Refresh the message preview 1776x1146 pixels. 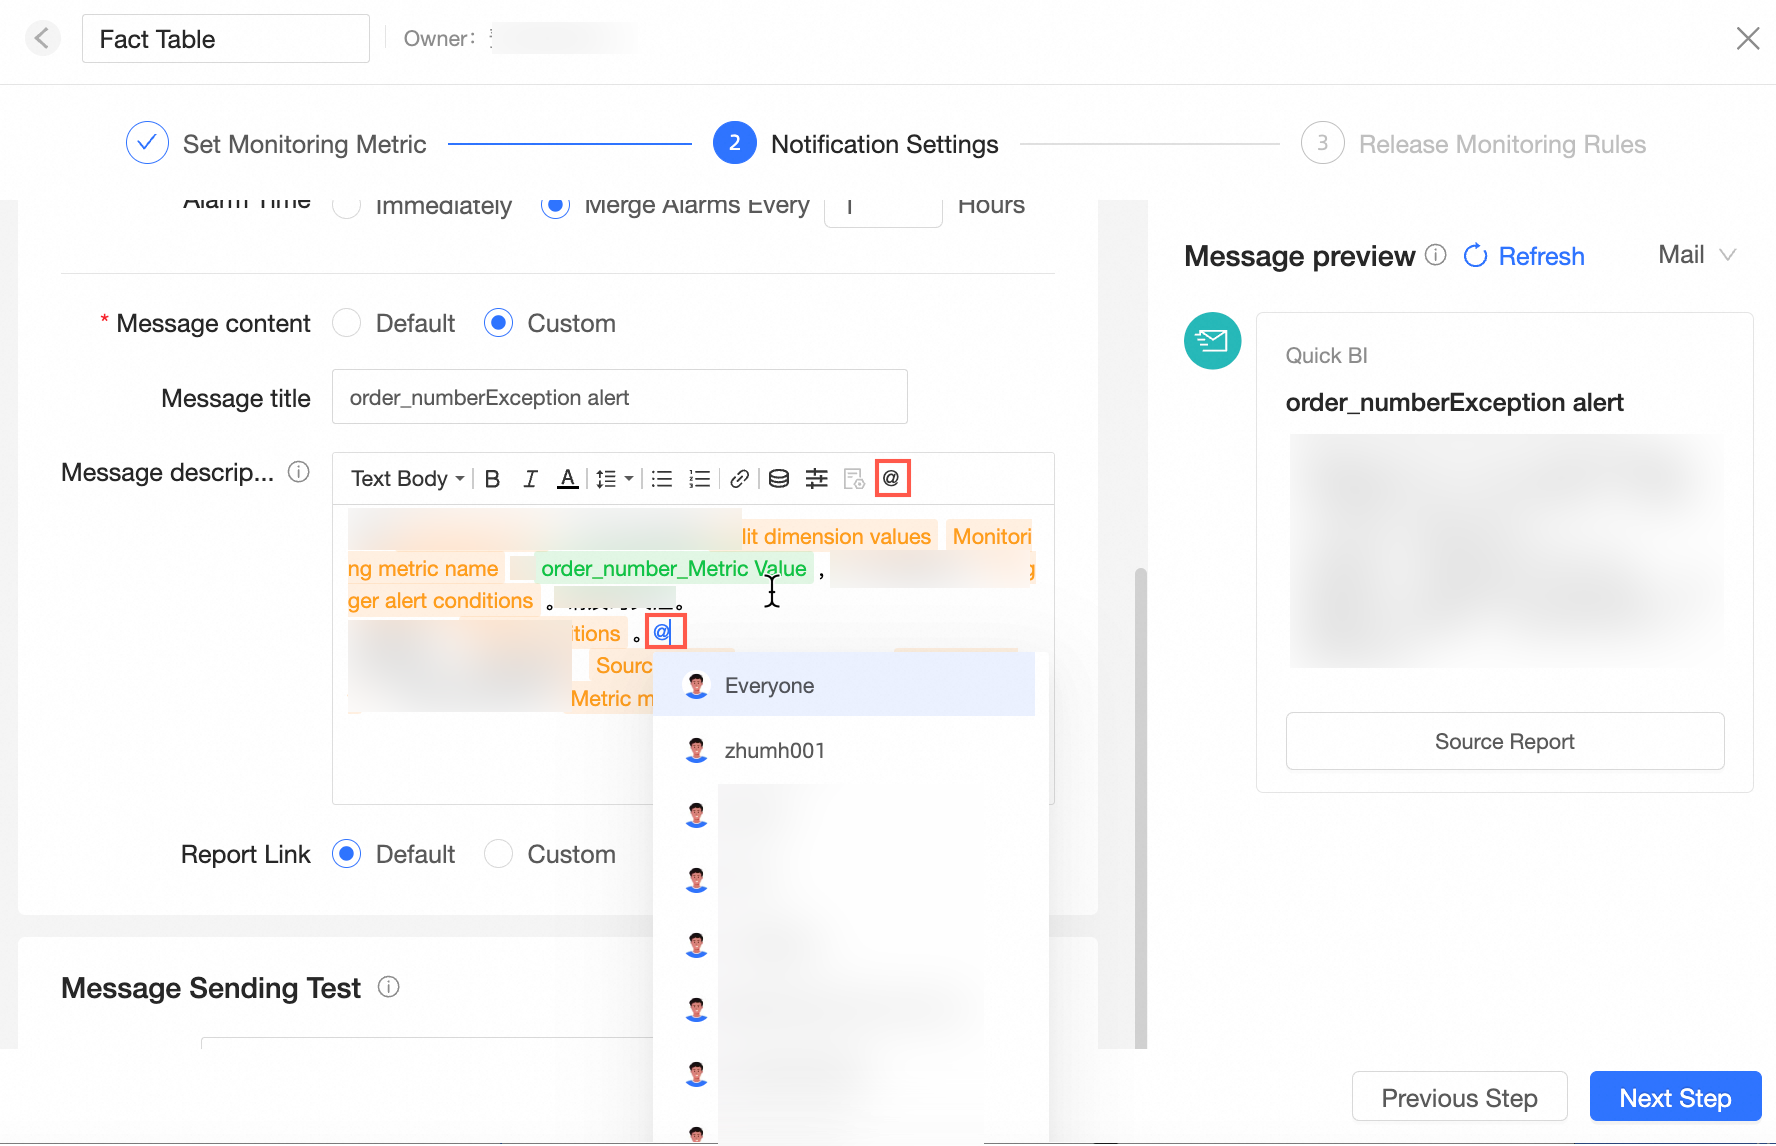click(1524, 256)
